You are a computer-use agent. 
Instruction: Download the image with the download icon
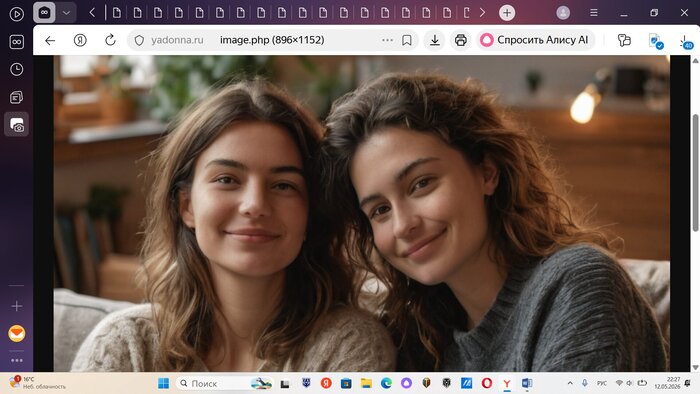434,40
